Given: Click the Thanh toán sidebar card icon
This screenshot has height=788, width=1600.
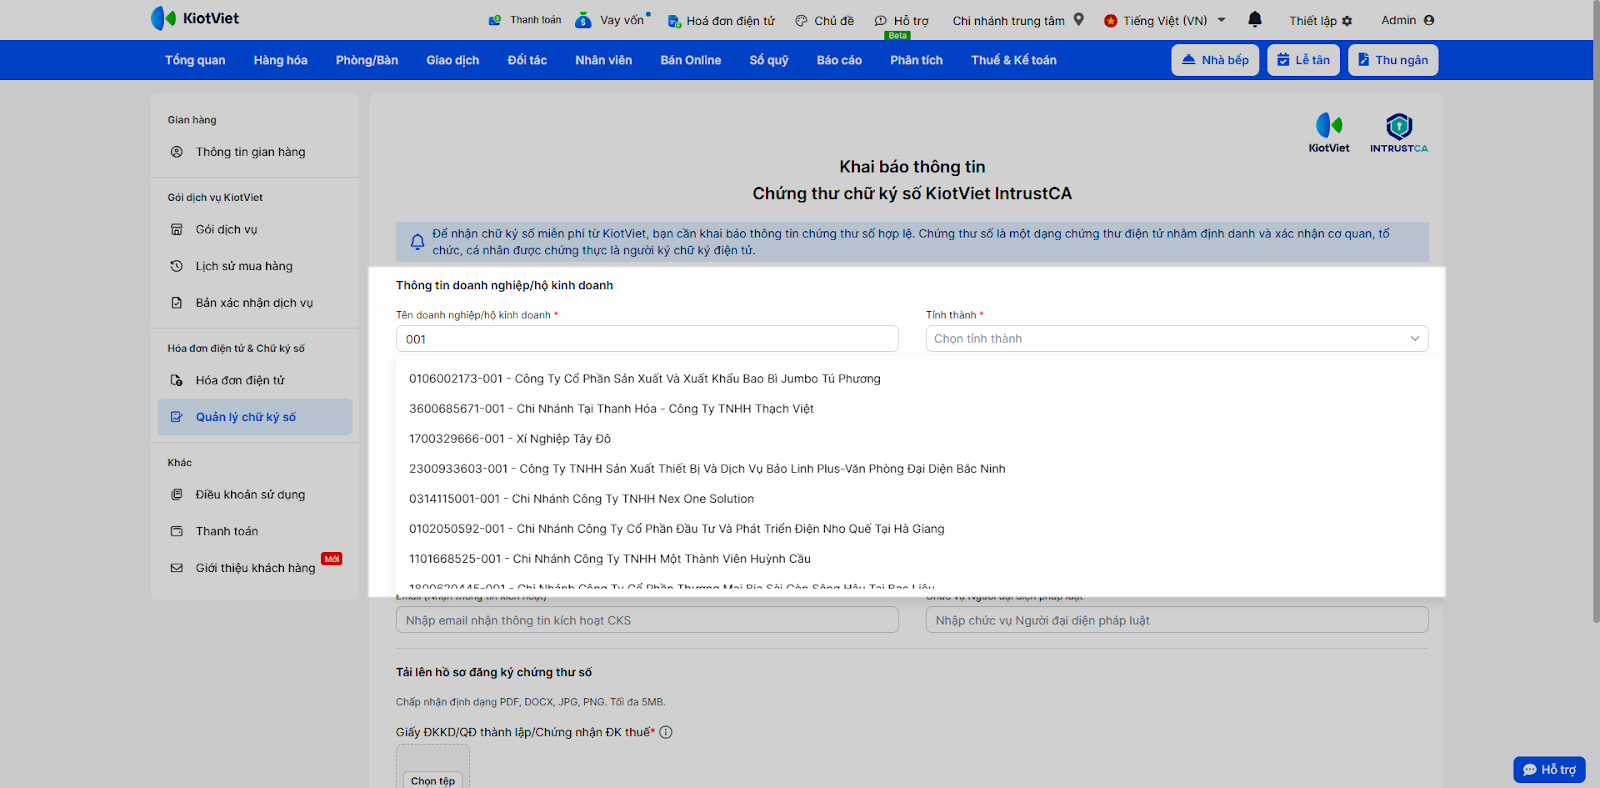Looking at the screenshot, I should coord(177,531).
